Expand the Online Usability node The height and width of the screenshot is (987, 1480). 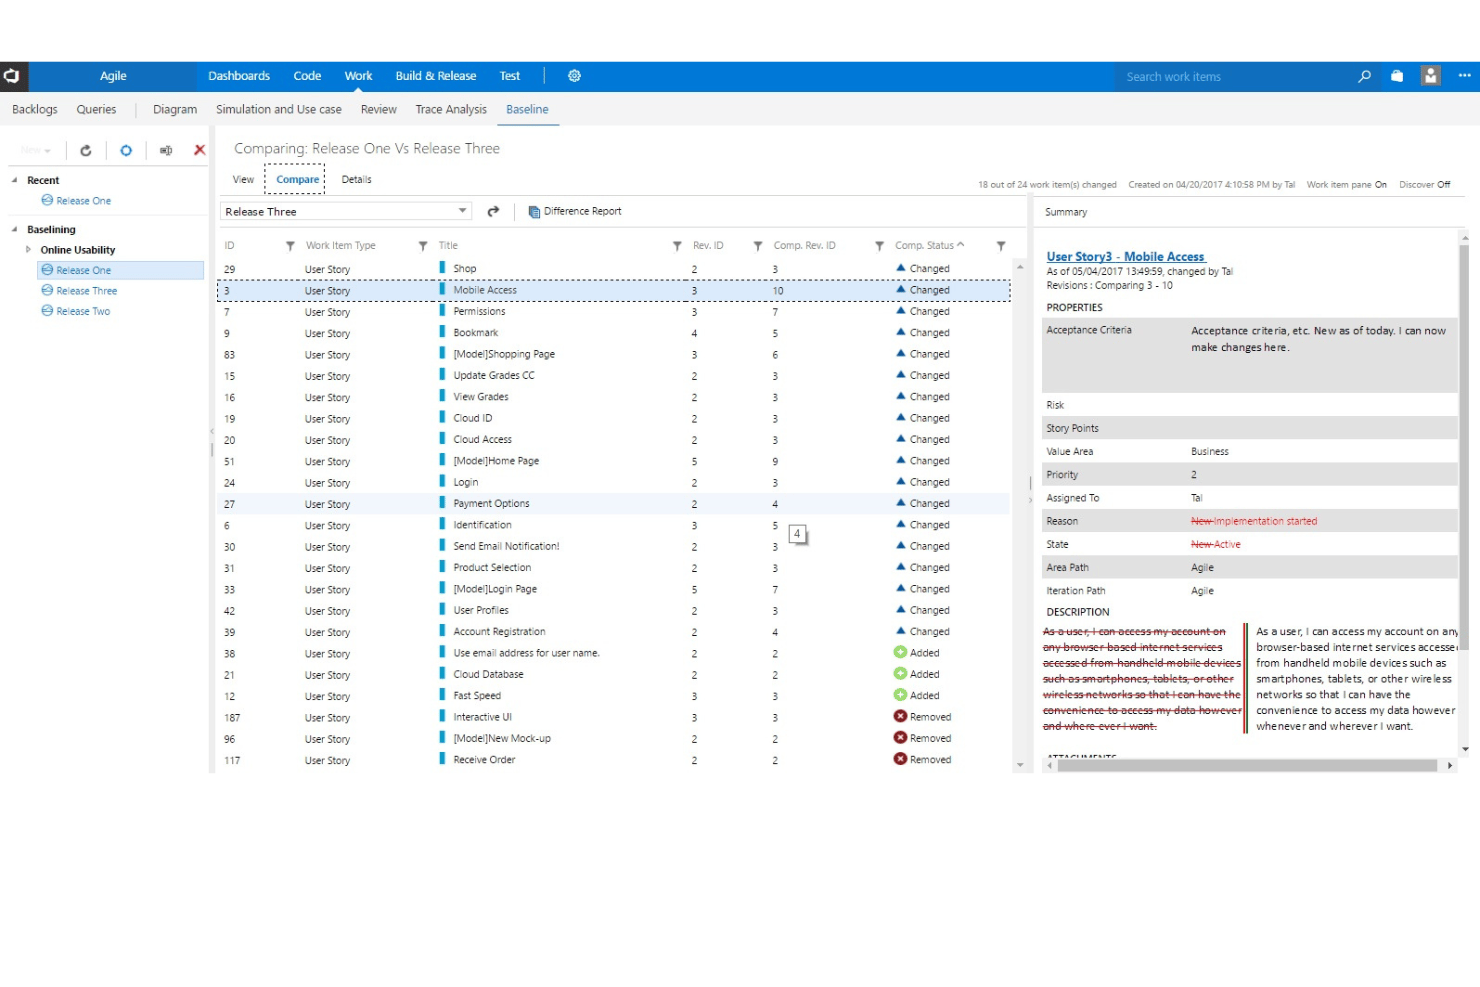point(28,250)
